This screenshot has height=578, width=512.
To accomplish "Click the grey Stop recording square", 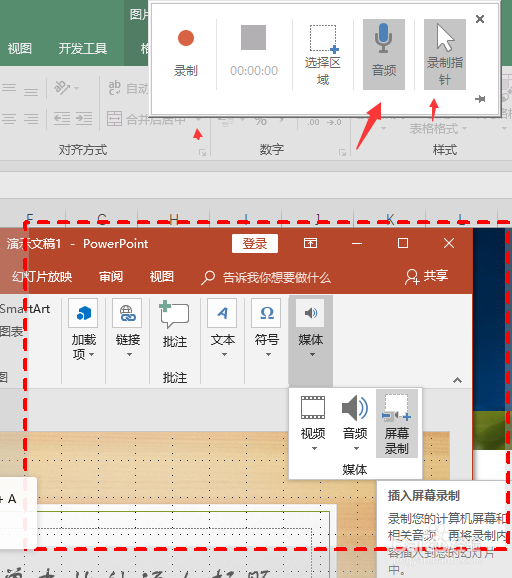I will pos(254,38).
